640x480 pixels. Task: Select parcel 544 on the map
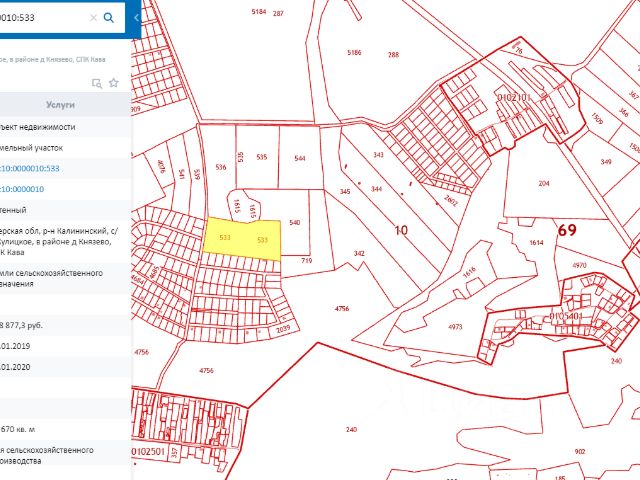click(x=300, y=158)
